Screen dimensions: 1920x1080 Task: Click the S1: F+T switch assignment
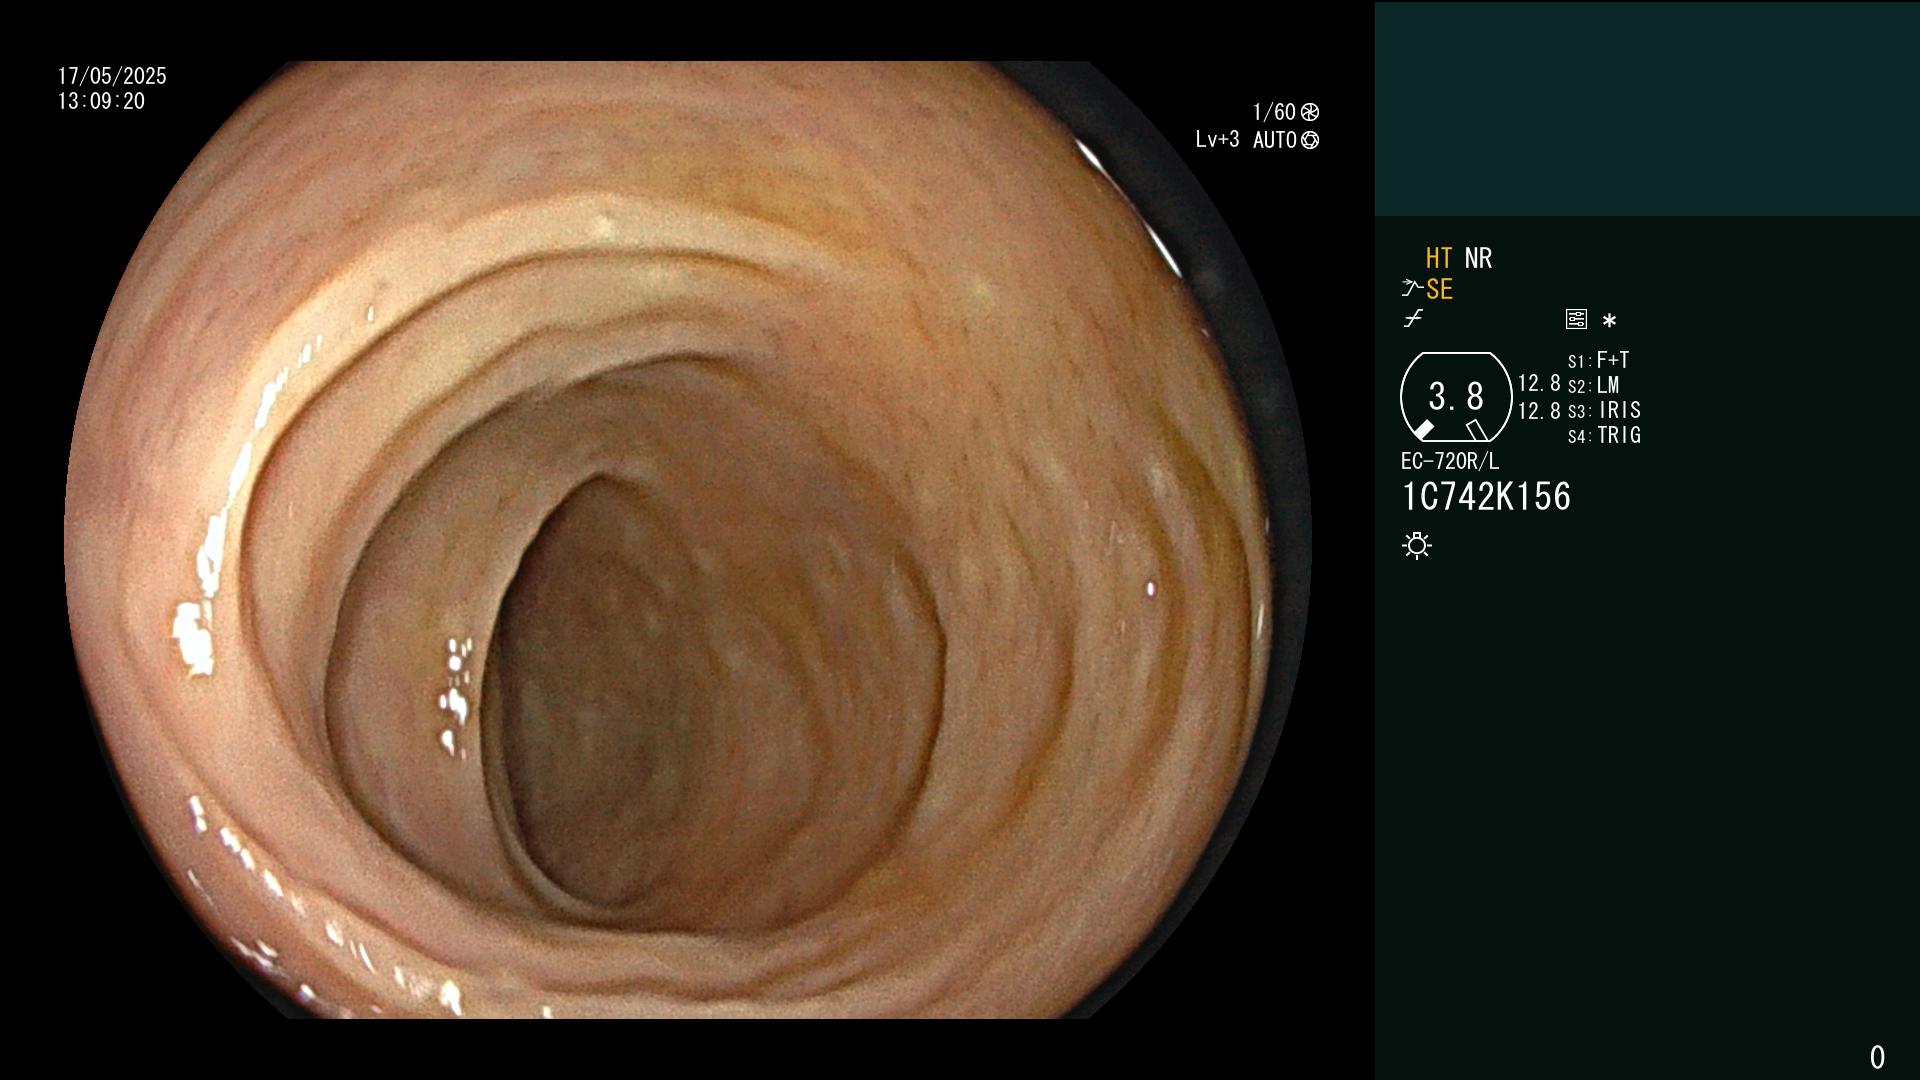pos(1598,360)
